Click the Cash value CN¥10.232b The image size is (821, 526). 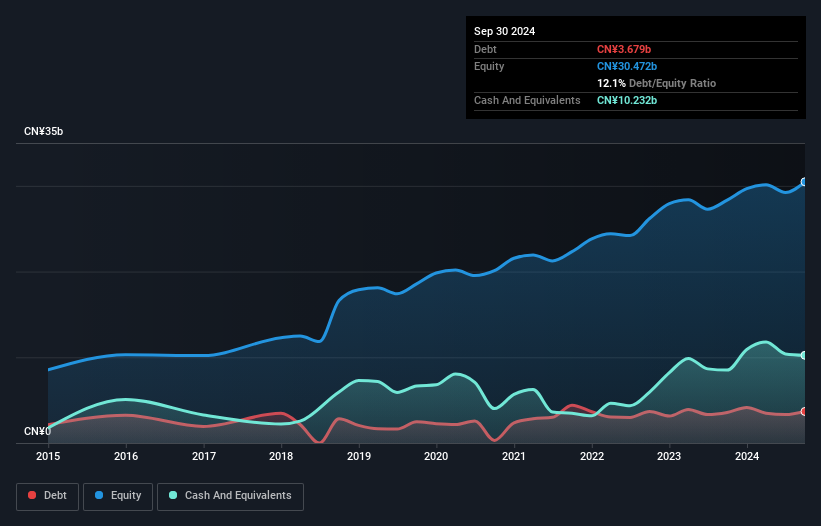click(x=627, y=100)
